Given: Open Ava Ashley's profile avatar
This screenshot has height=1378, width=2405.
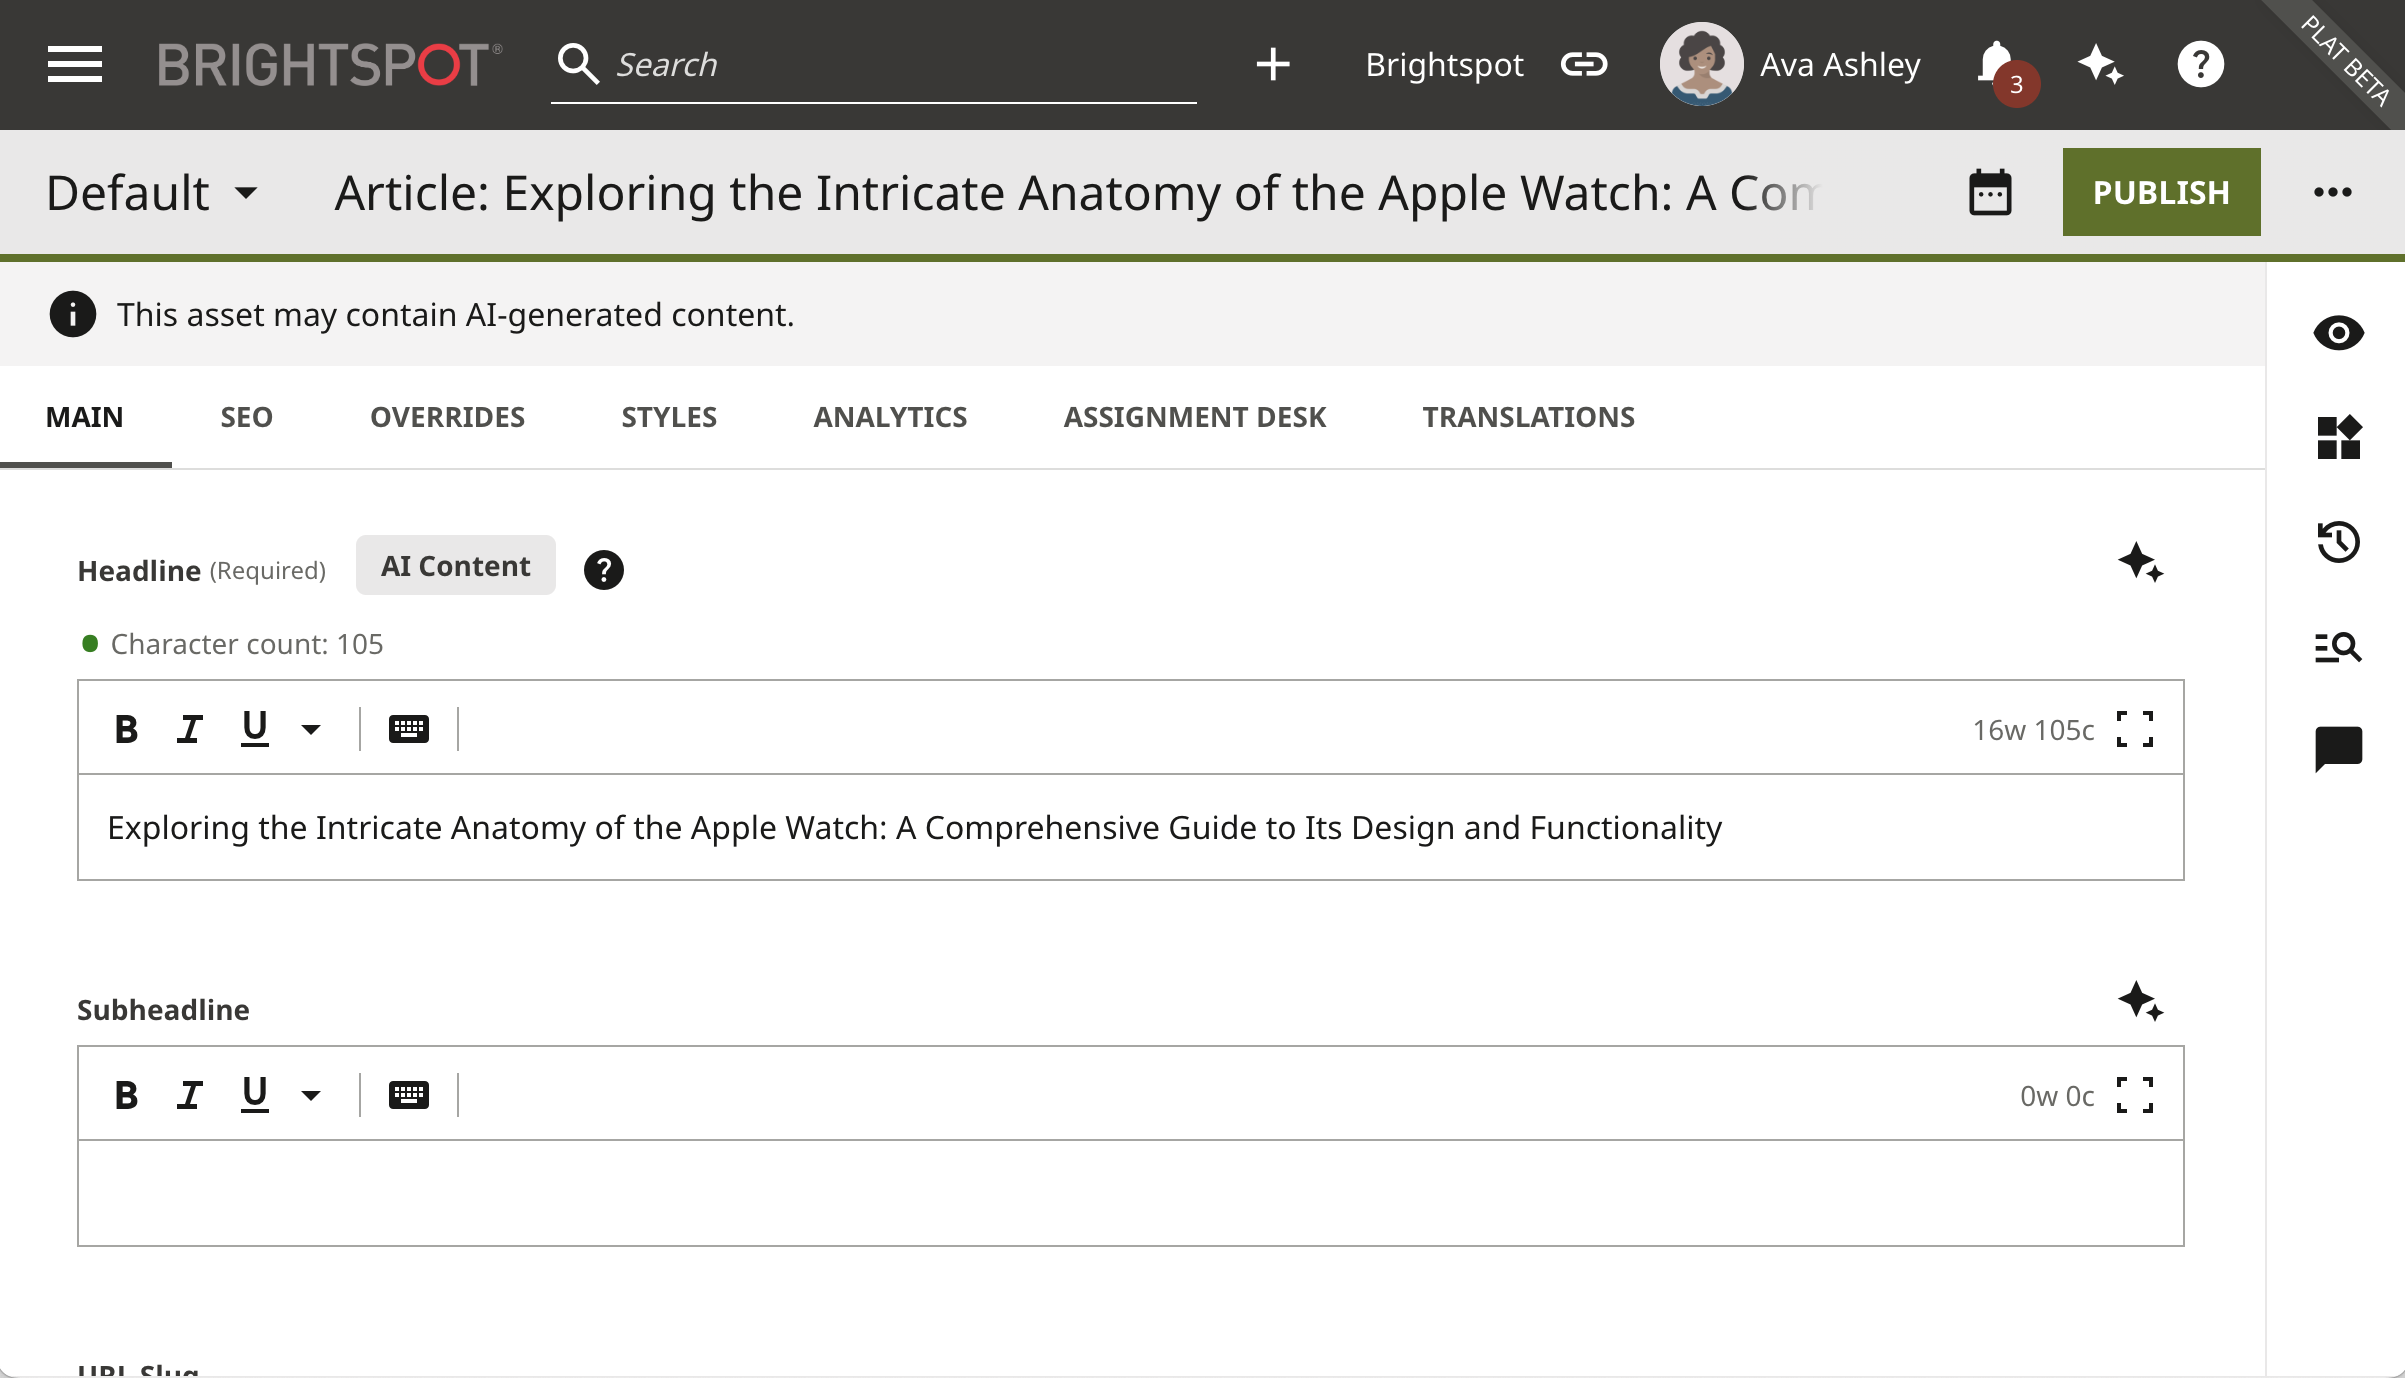Looking at the screenshot, I should click(1701, 64).
